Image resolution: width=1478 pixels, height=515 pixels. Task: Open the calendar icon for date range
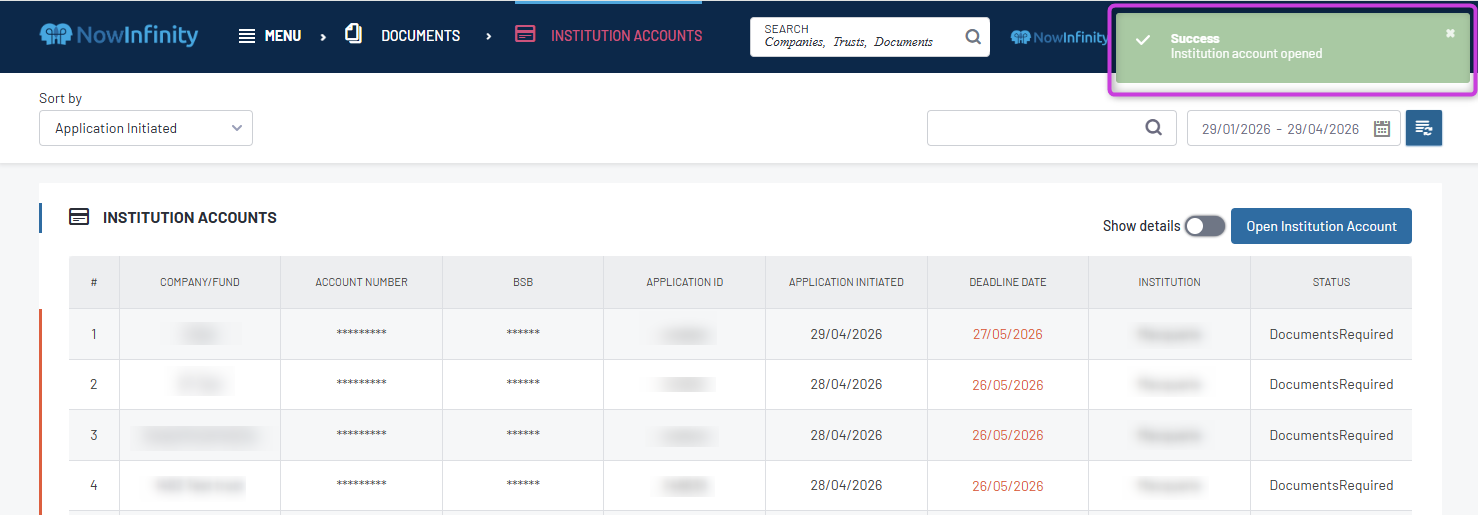(x=1382, y=128)
